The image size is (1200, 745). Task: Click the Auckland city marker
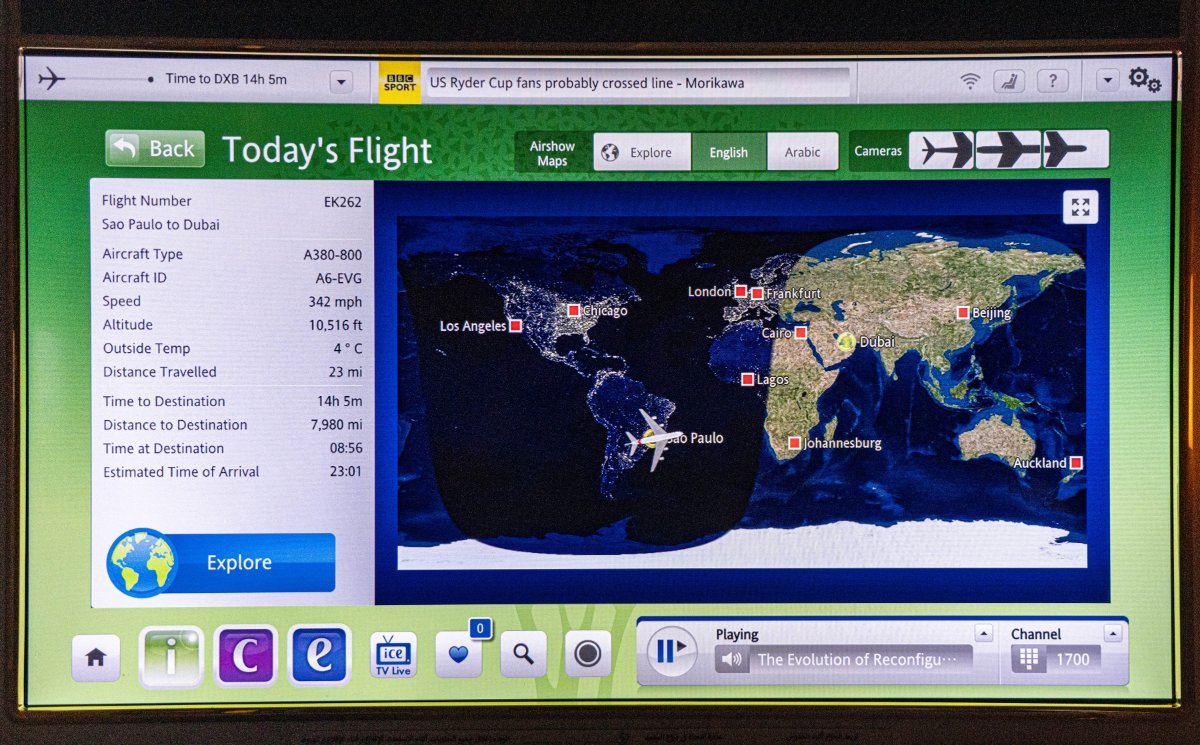pyautogui.click(x=1076, y=463)
